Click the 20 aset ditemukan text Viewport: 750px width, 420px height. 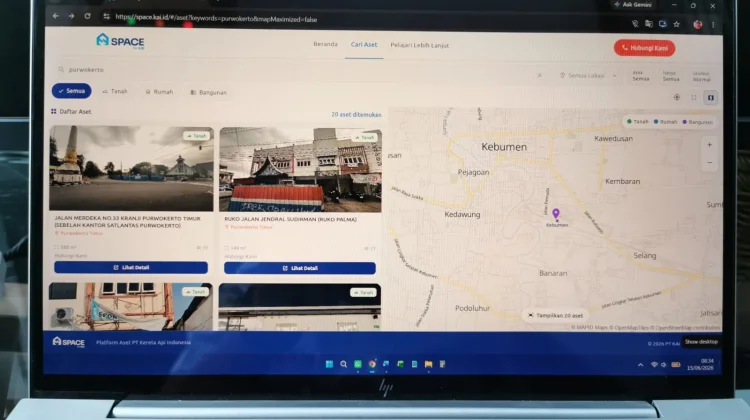coord(356,115)
